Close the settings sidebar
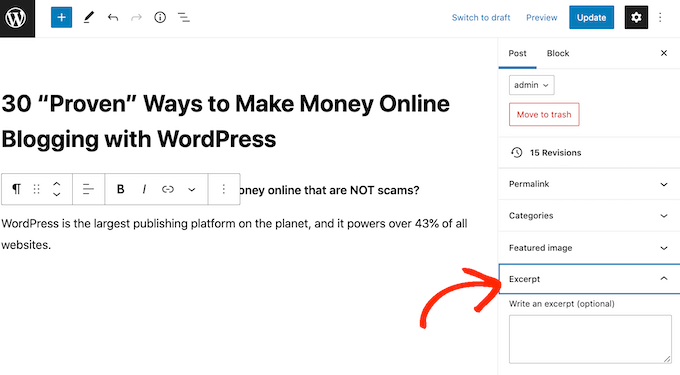The image size is (680, 375). coord(664,53)
